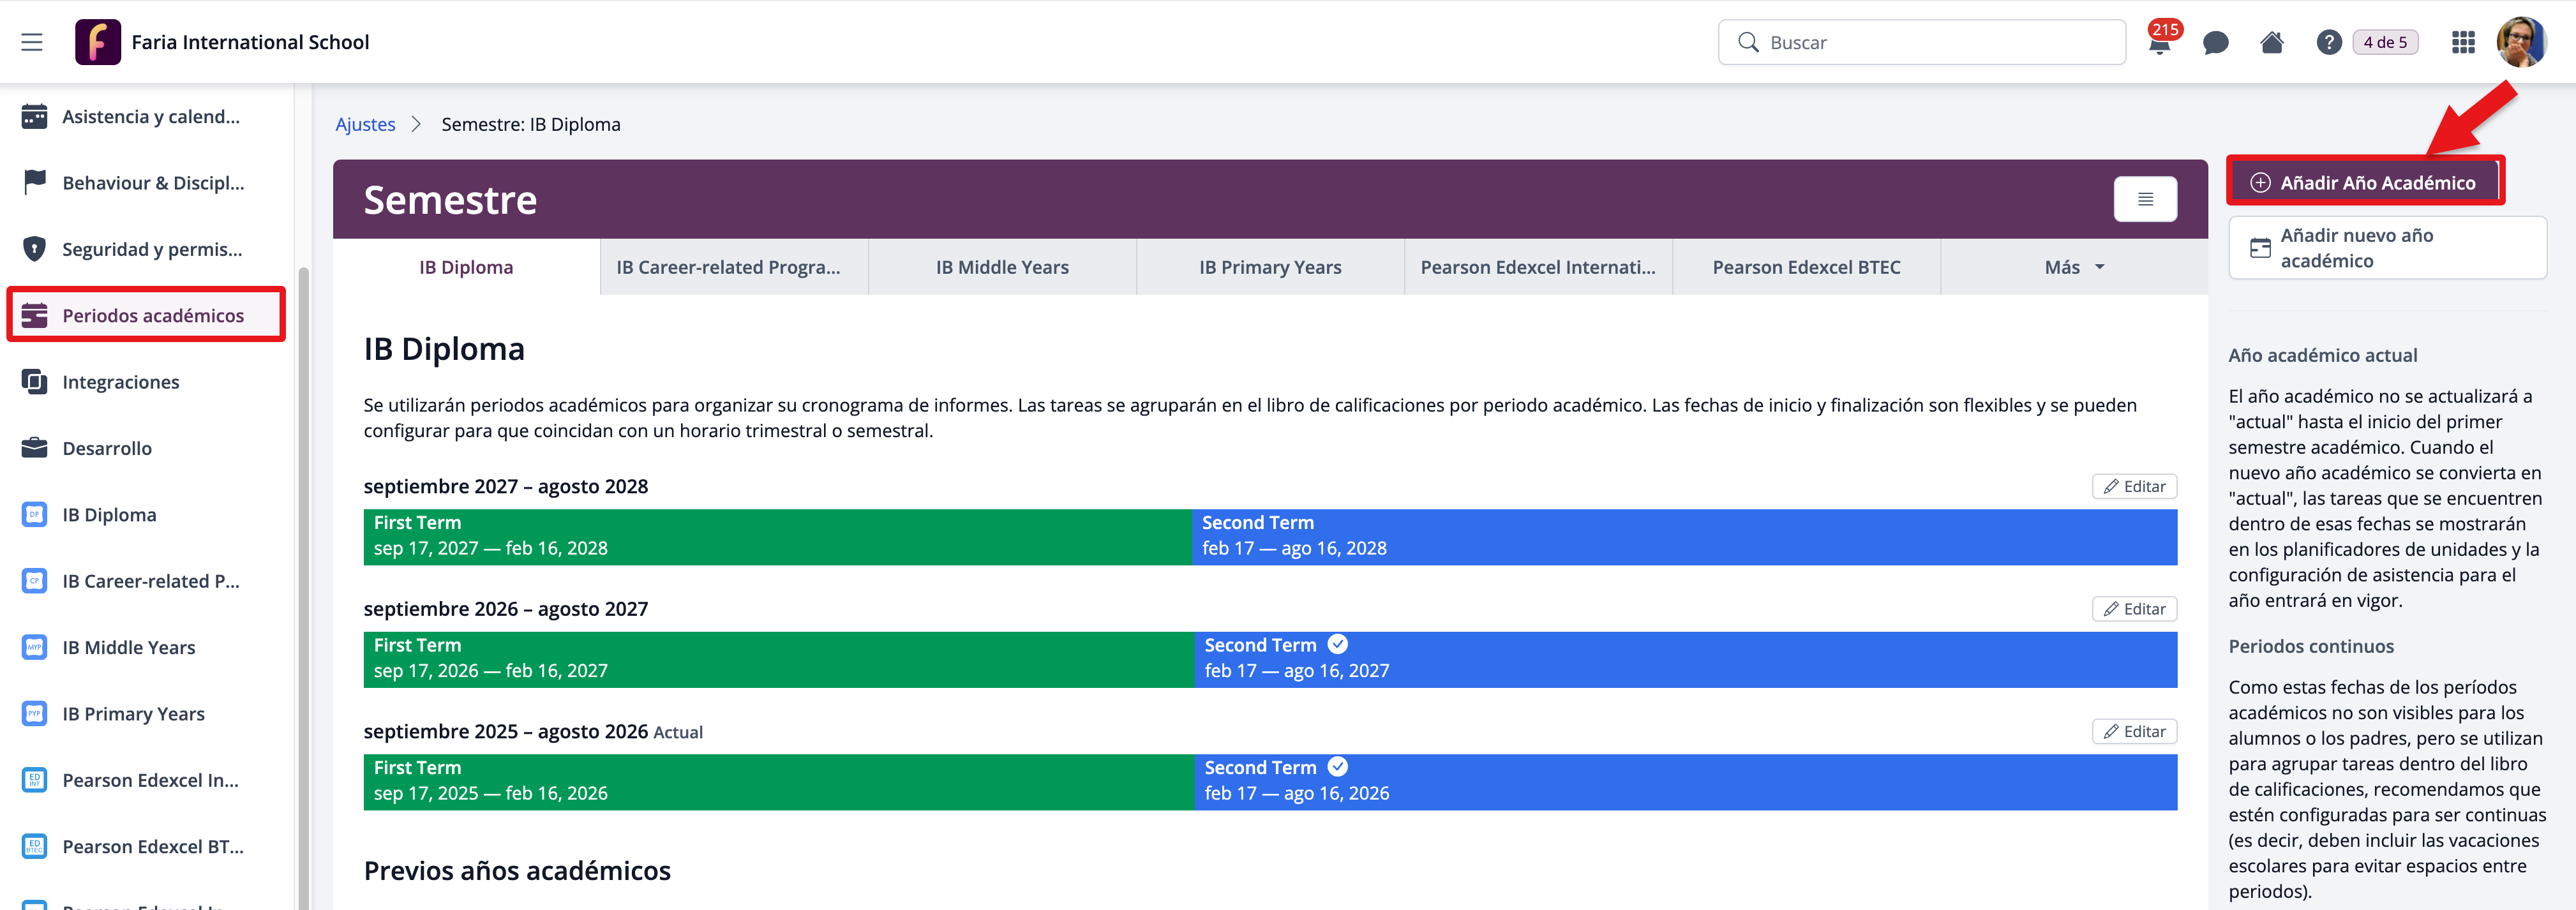Screen dimensions: 2576x910
Task: Open the hamburger navigation menu
Action: coord(32,42)
